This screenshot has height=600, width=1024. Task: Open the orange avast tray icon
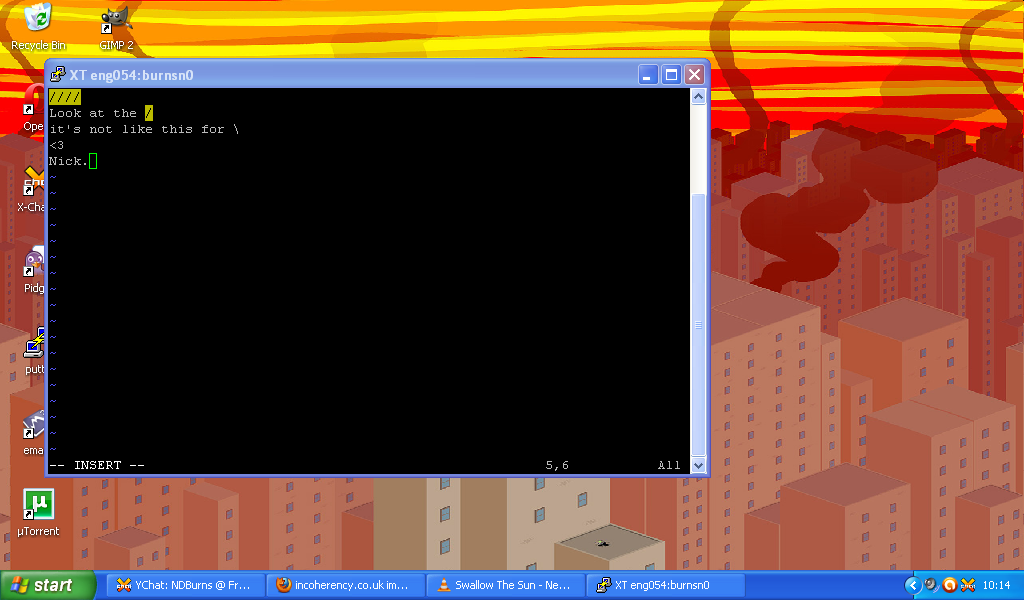949,585
